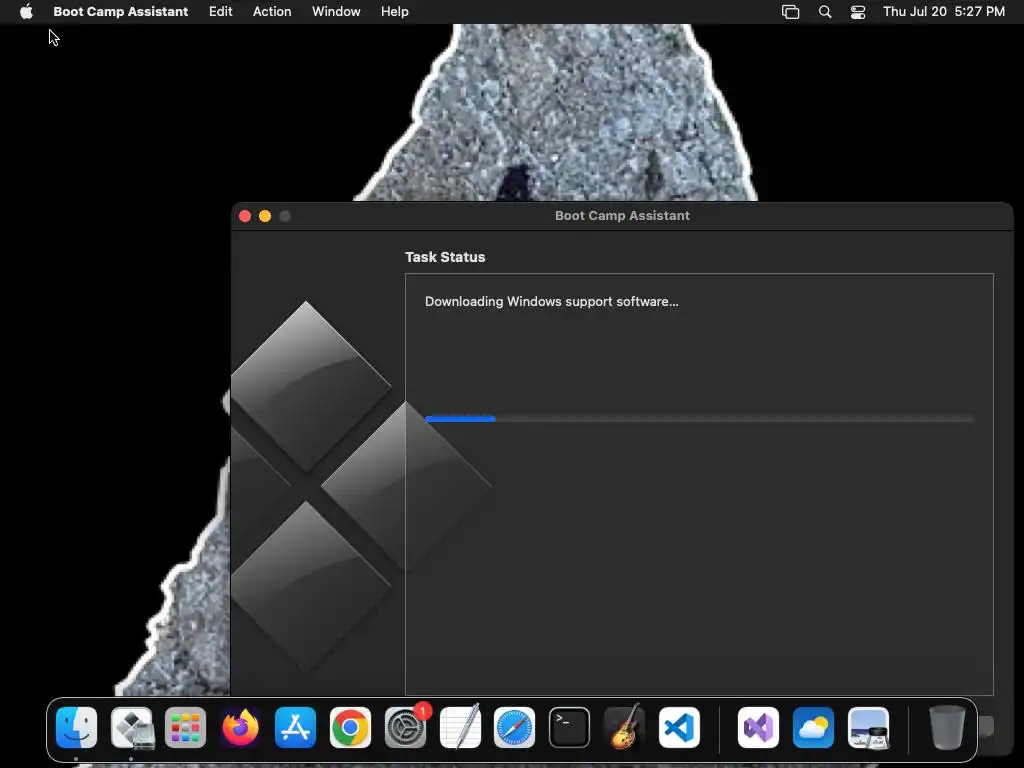Image resolution: width=1024 pixels, height=768 pixels.
Task: Open Control Center from menu bar
Action: [858, 12]
